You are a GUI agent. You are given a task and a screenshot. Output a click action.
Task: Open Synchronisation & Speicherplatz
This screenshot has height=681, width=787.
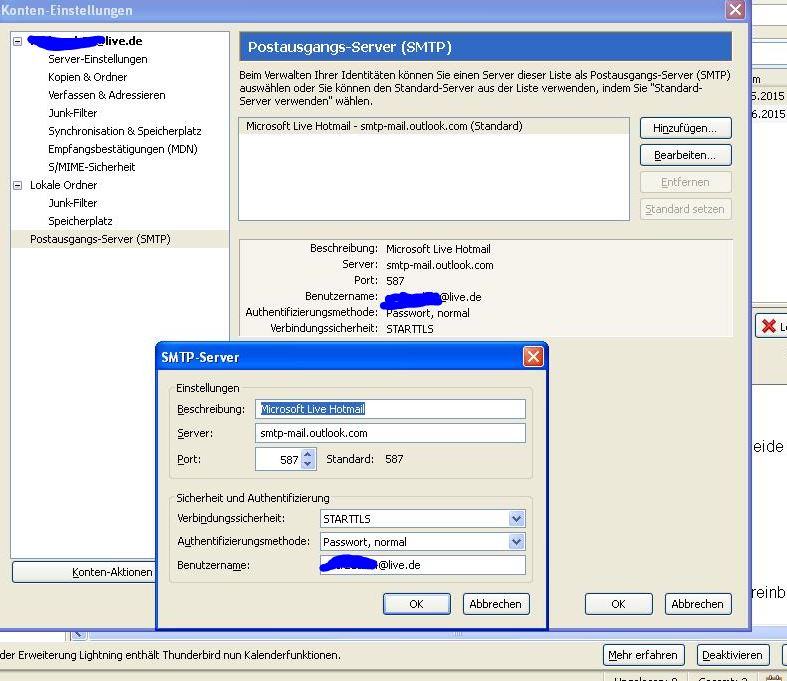pos(124,131)
